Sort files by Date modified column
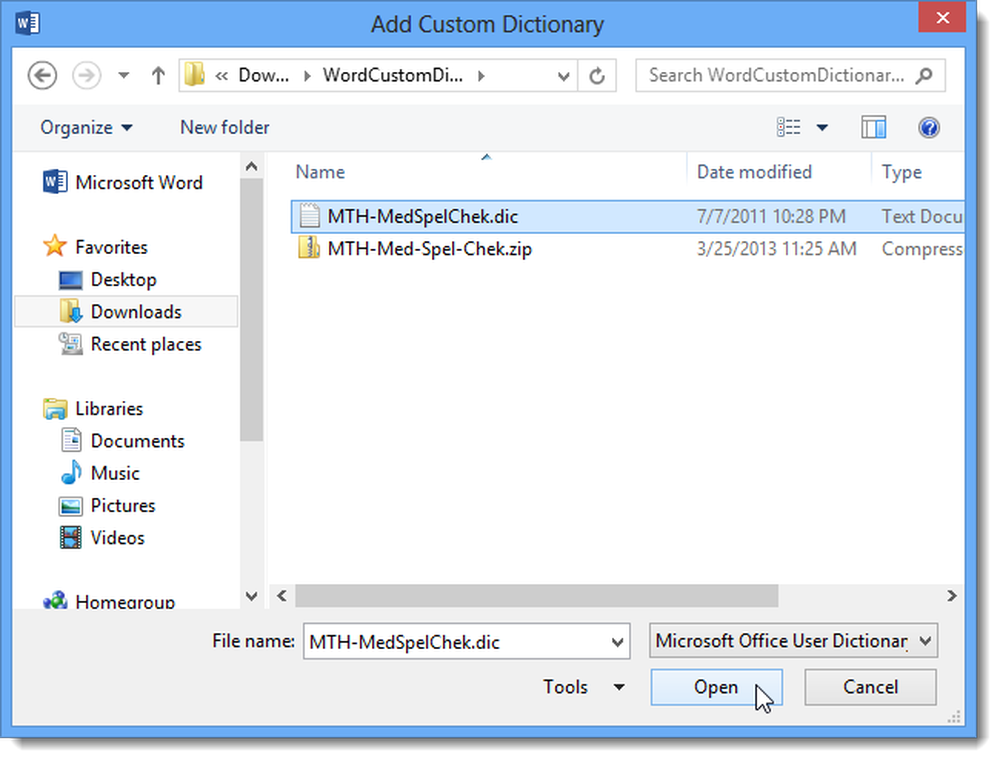 [754, 172]
